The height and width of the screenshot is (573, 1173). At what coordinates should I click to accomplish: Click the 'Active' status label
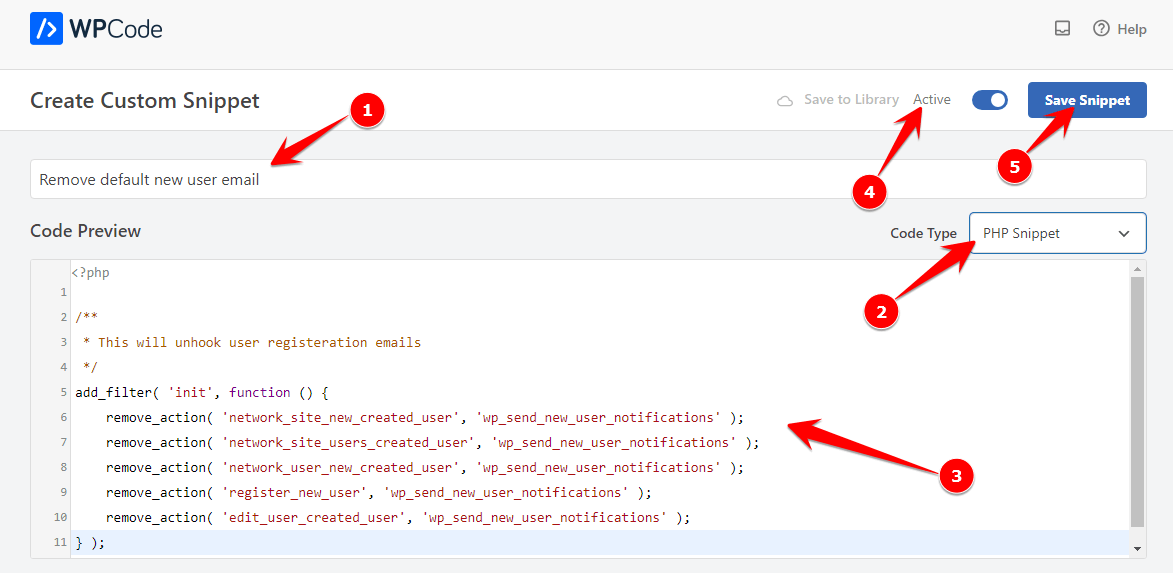(x=932, y=99)
